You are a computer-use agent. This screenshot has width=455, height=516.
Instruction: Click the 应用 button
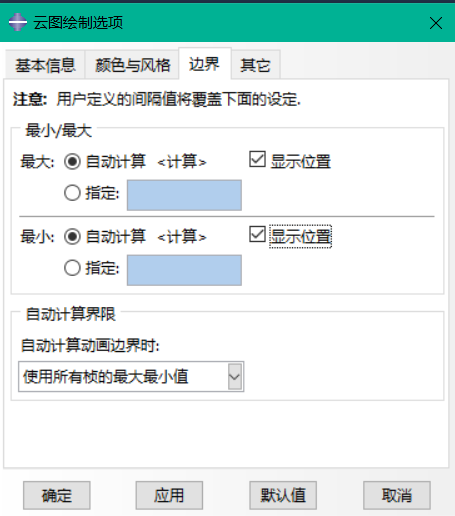coord(169,495)
